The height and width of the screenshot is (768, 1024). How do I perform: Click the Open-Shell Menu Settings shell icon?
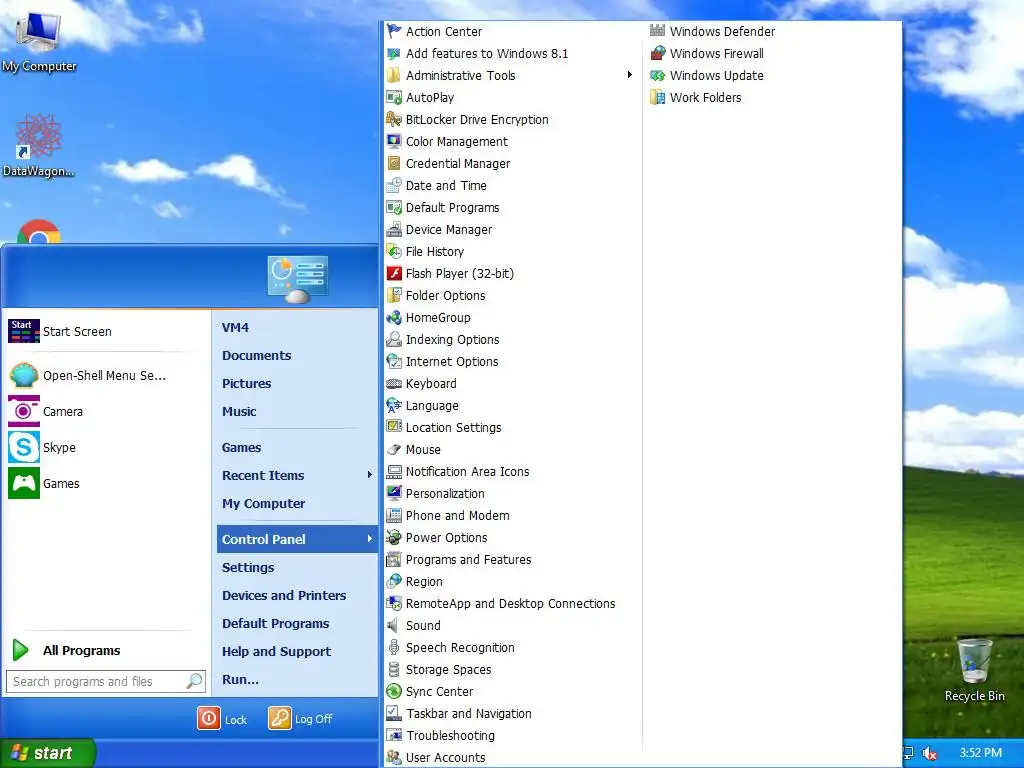point(24,376)
